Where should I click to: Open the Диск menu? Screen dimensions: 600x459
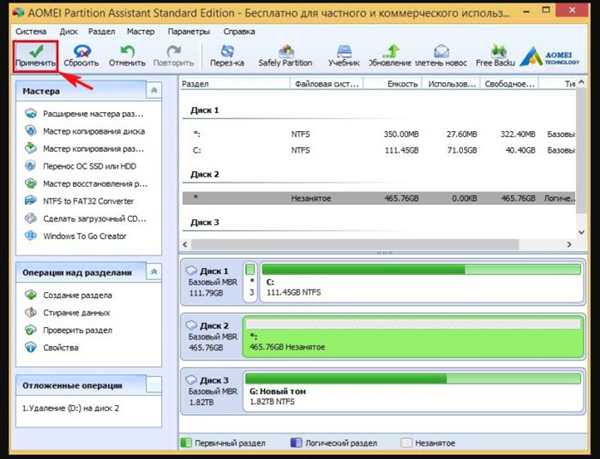pyautogui.click(x=68, y=31)
